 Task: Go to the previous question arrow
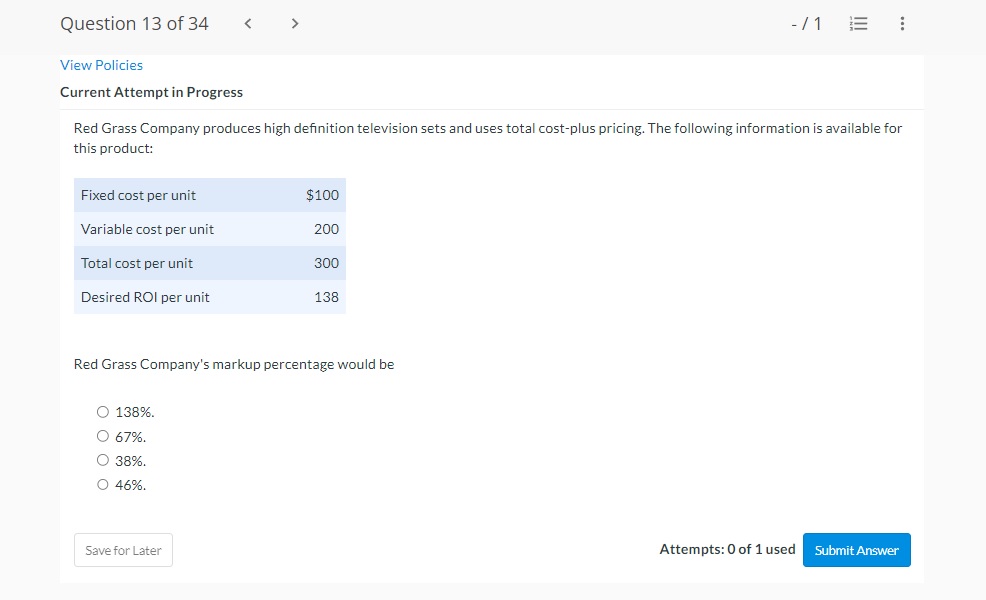(x=248, y=24)
